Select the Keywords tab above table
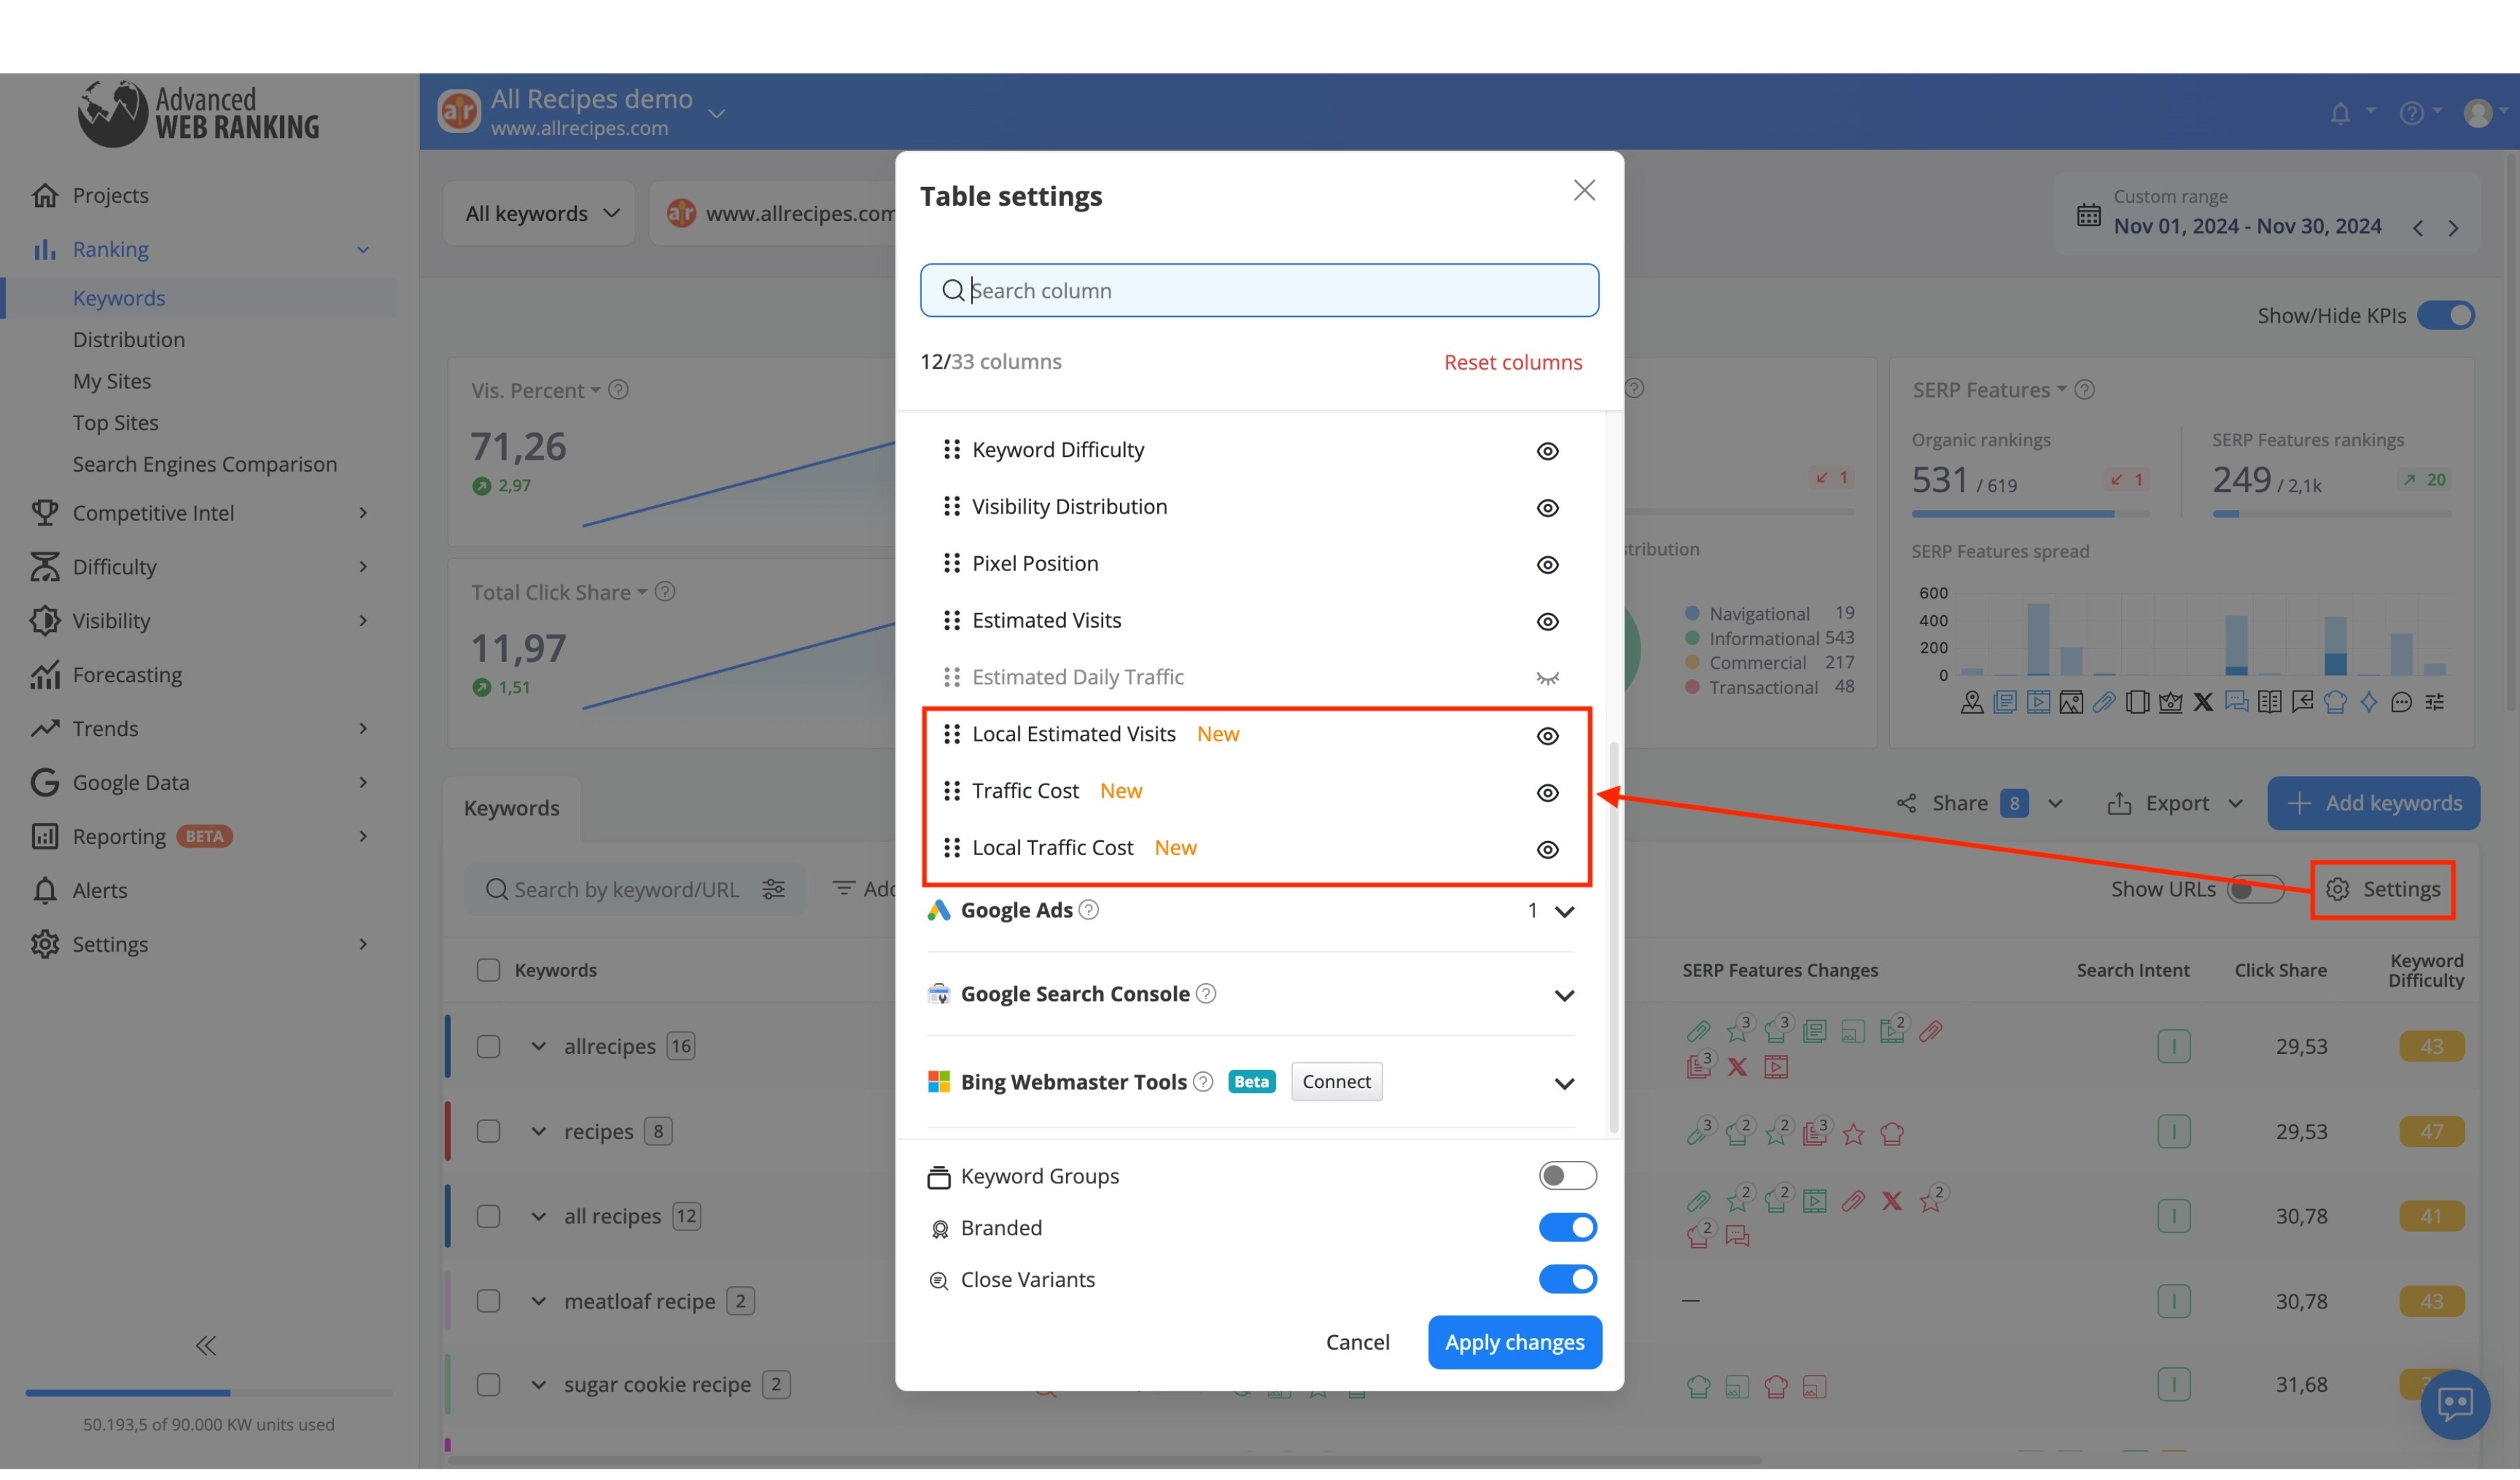The height and width of the screenshot is (1480, 2520). 511,808
